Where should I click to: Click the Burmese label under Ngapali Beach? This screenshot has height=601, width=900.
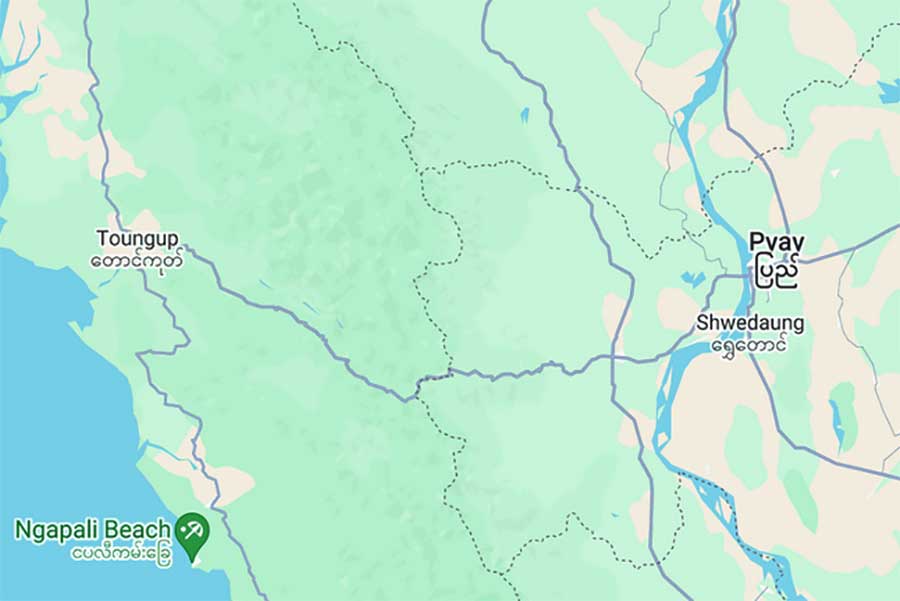coord(122,555)
